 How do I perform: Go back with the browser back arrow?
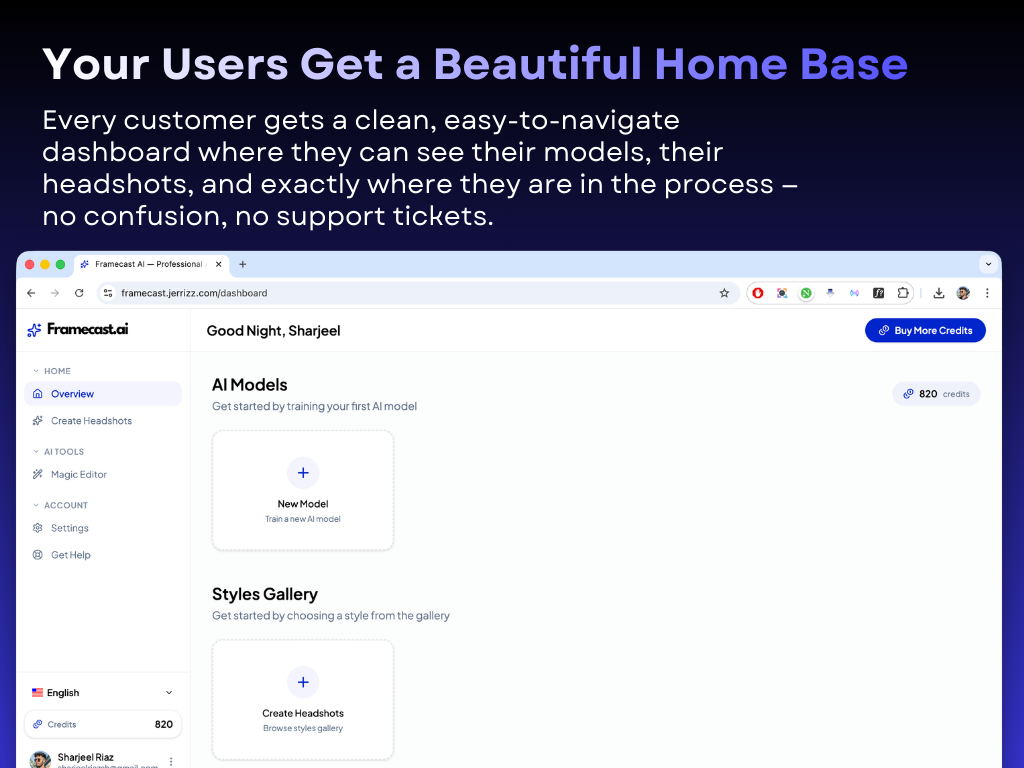pyautogui.click(x=31, y=293)
